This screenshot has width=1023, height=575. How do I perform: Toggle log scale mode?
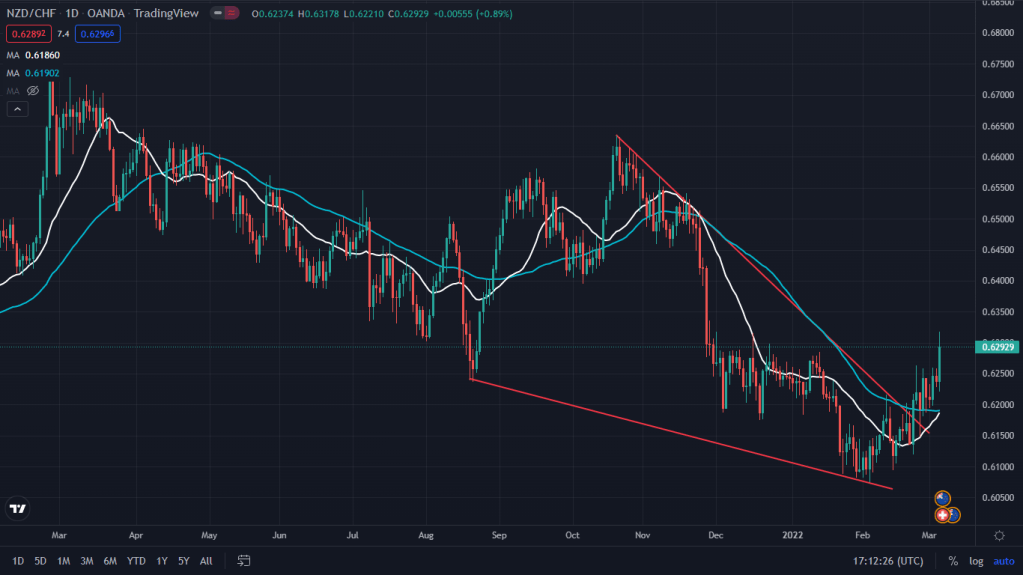pos(975,561)
